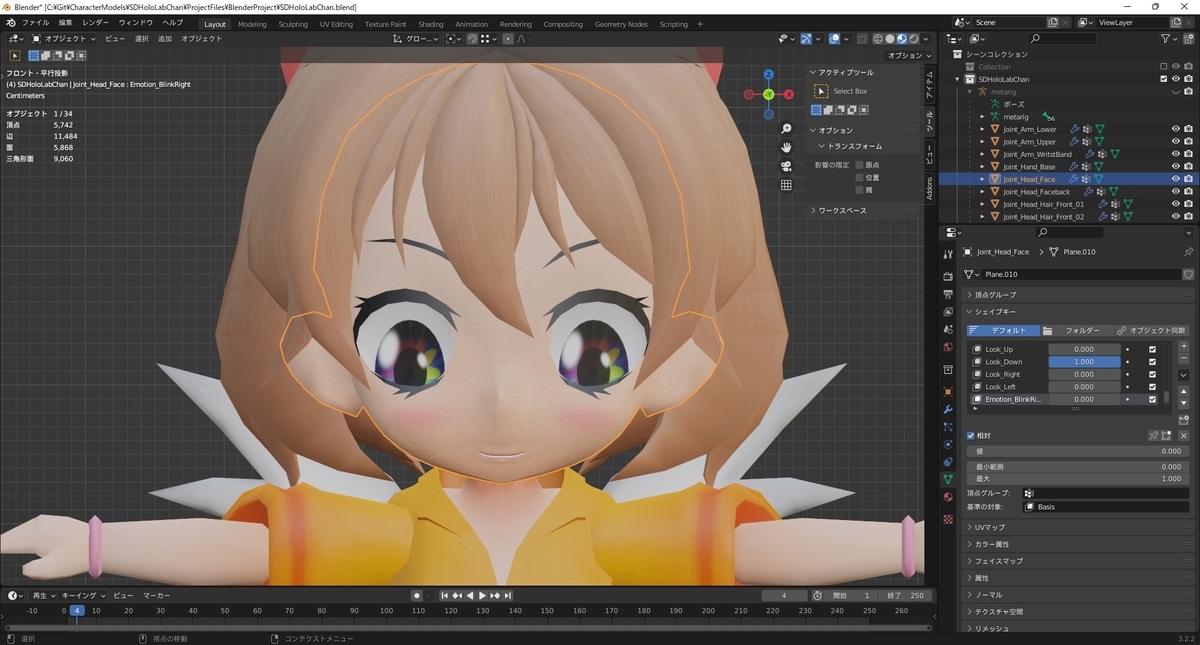Toggle Look_Up shape key checkbox
The height and width of the screenshot is (645, 1200).
(1152, 349)
